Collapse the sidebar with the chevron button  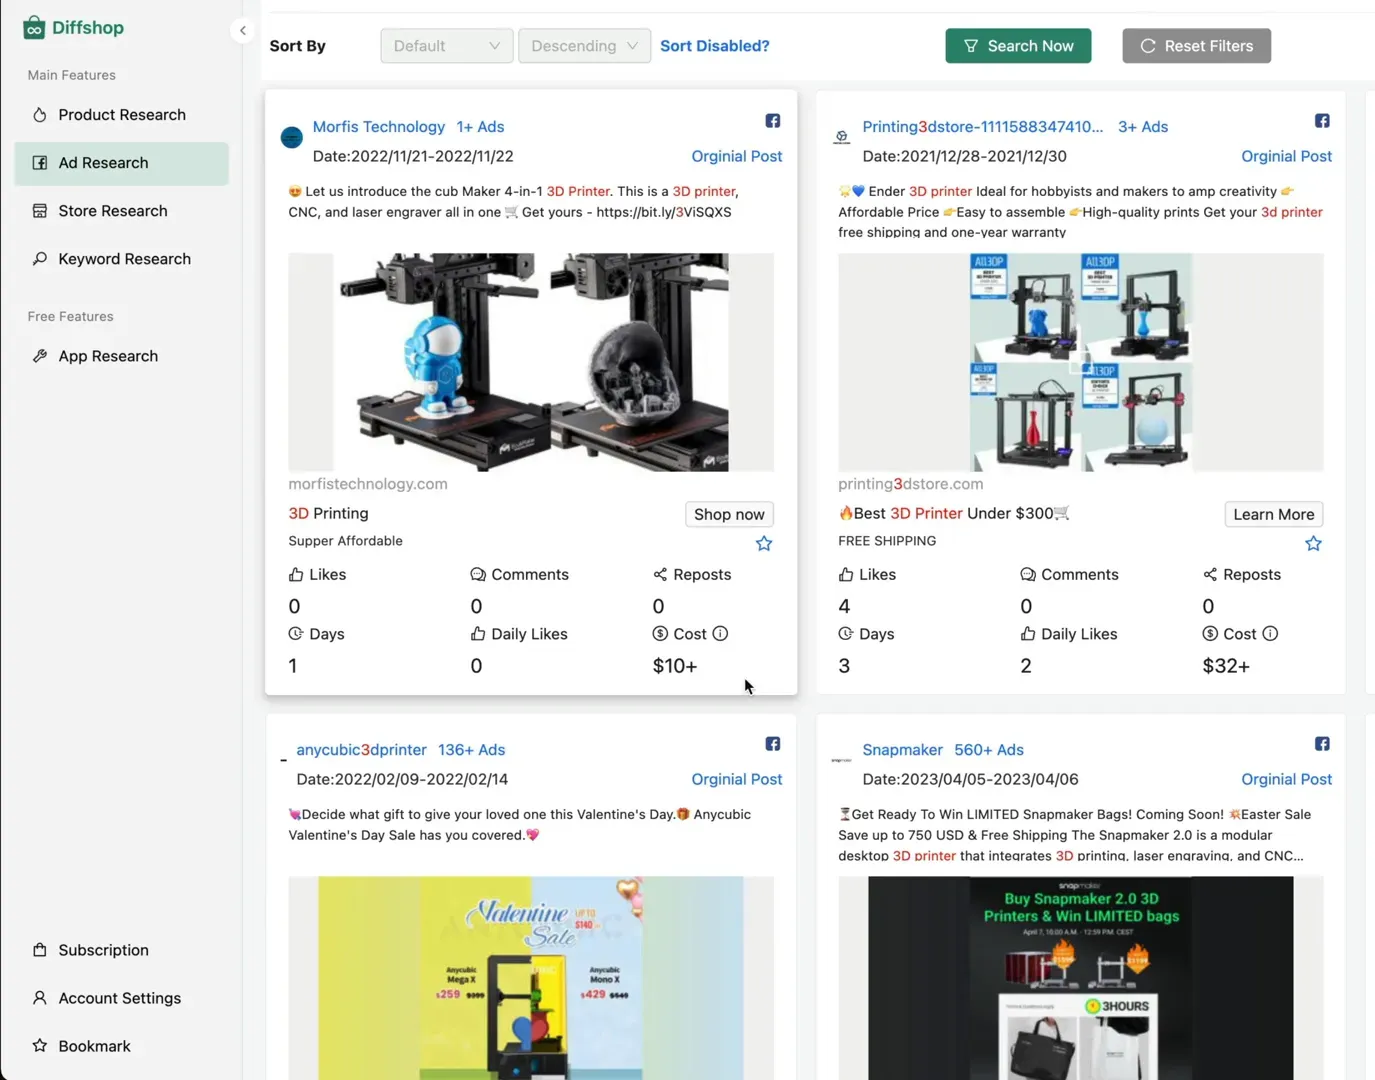click(x=243, y=30)
